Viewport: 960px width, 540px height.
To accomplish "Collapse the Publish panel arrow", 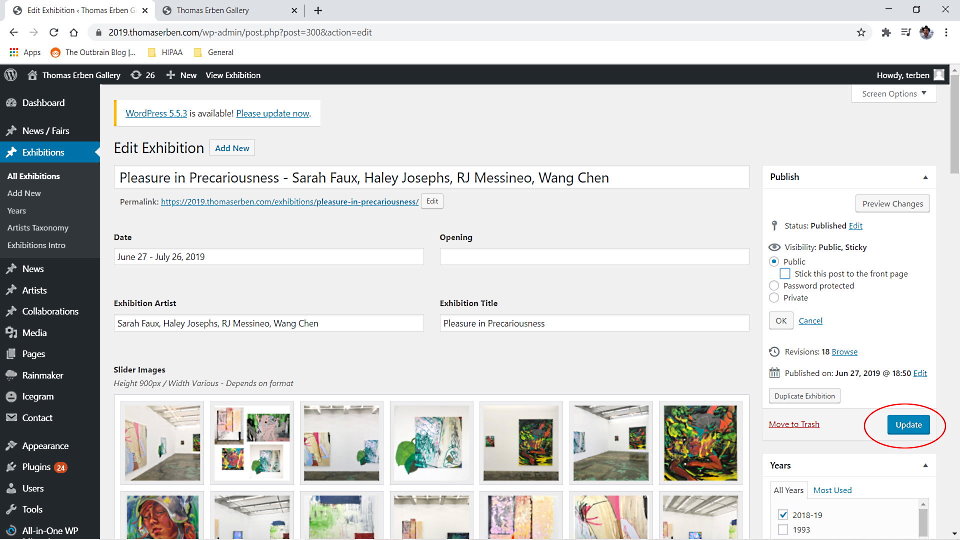I will tap(925, 177).
